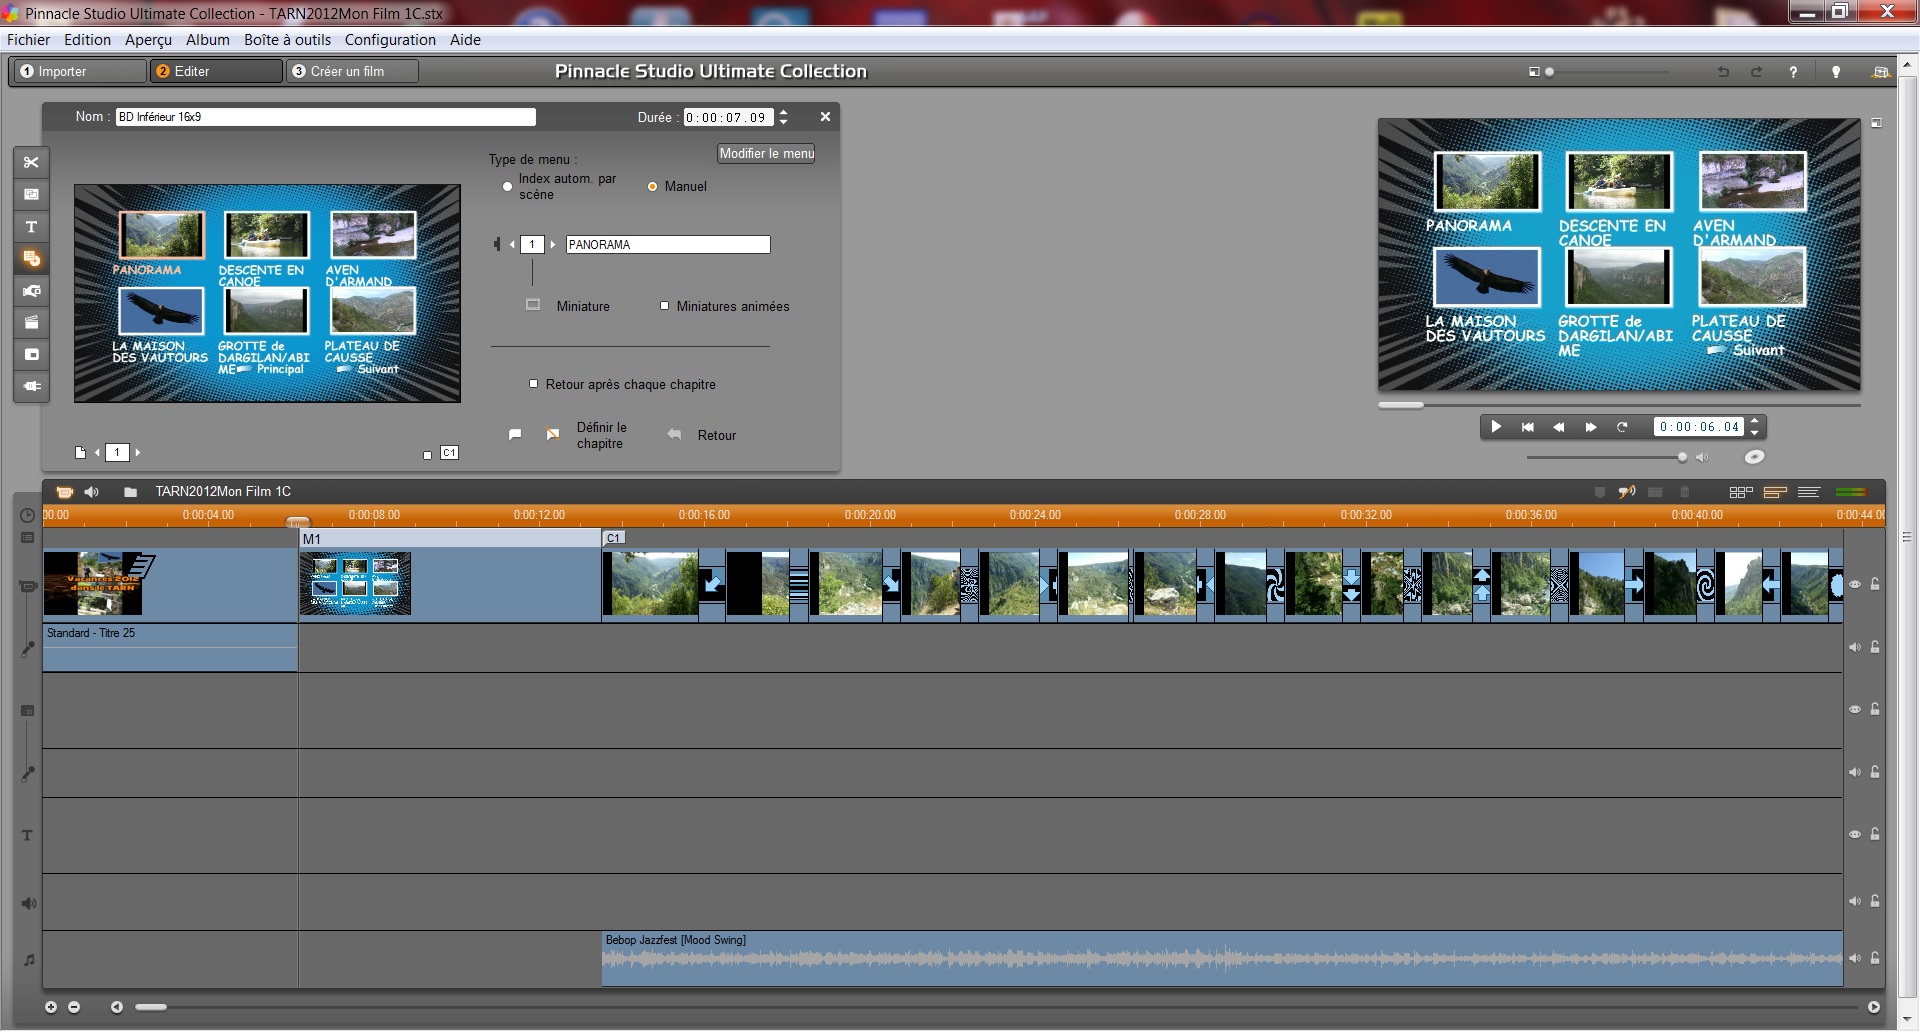Click the trash delete clip icon
This screenshot has height=1032, width=1920.
click(x=1684, y=492)
